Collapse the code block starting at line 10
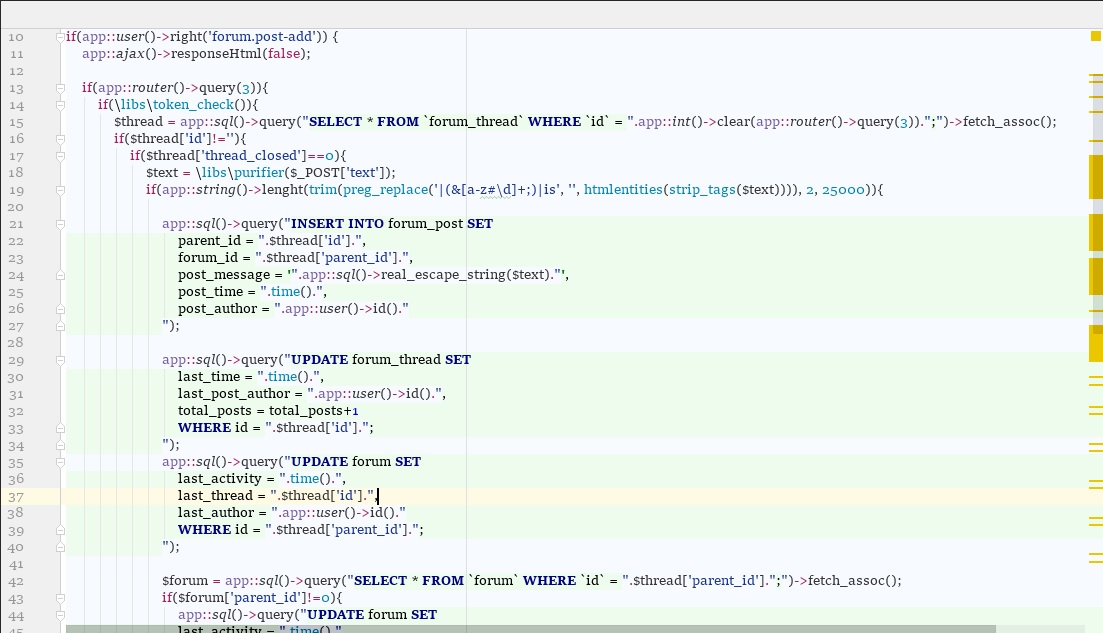Screen dimensions: 1103x633 click(60, 37)
